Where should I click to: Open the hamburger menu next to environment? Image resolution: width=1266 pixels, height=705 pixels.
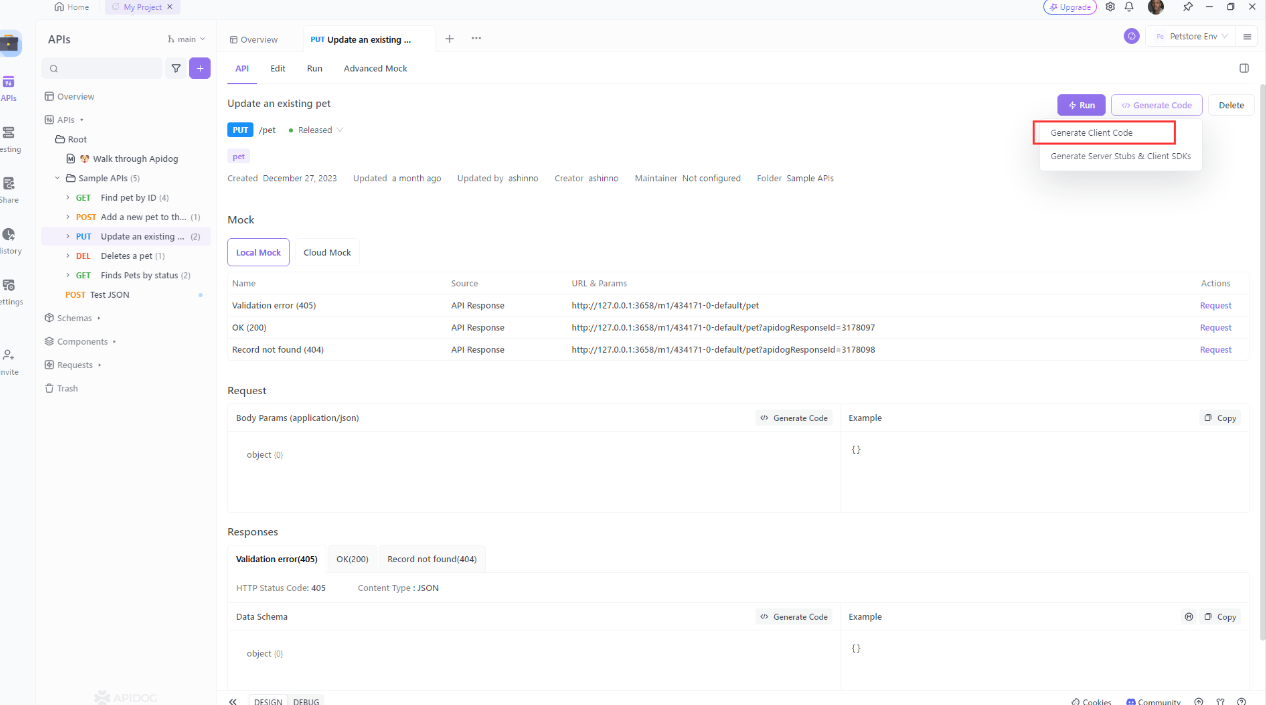point(1247,36)
